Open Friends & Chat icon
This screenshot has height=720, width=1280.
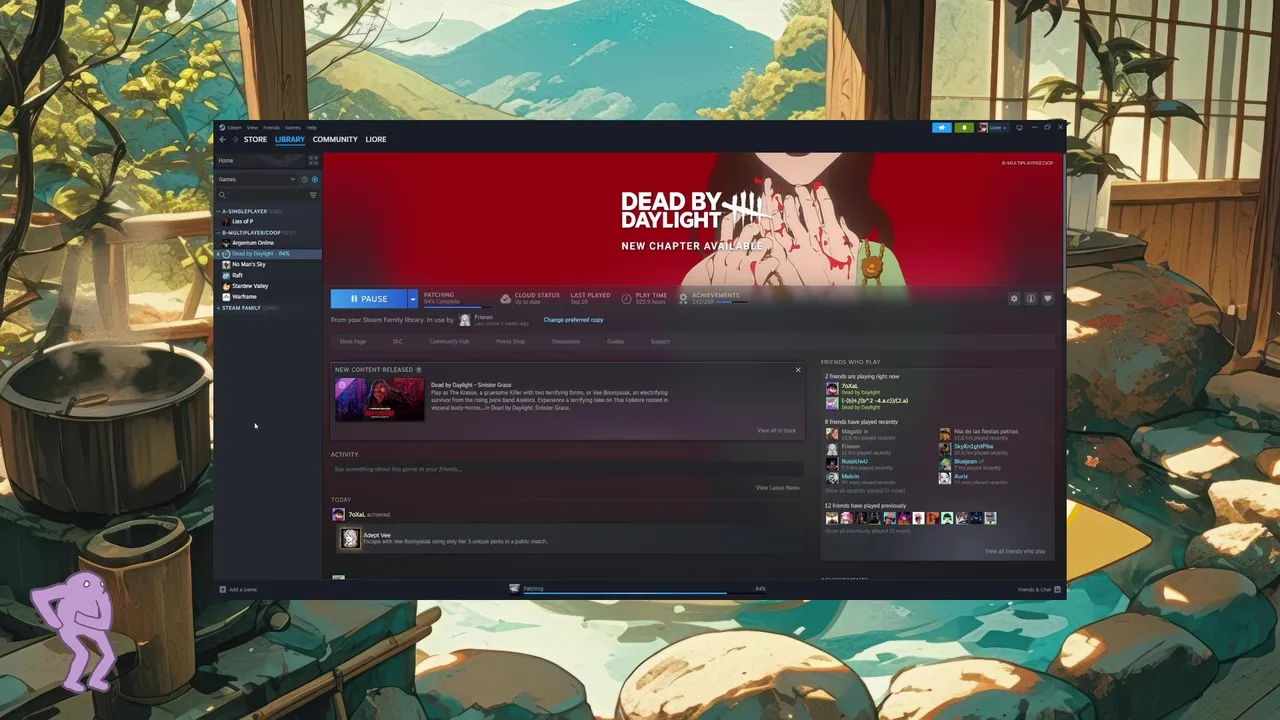click(x=1058, y=589)
